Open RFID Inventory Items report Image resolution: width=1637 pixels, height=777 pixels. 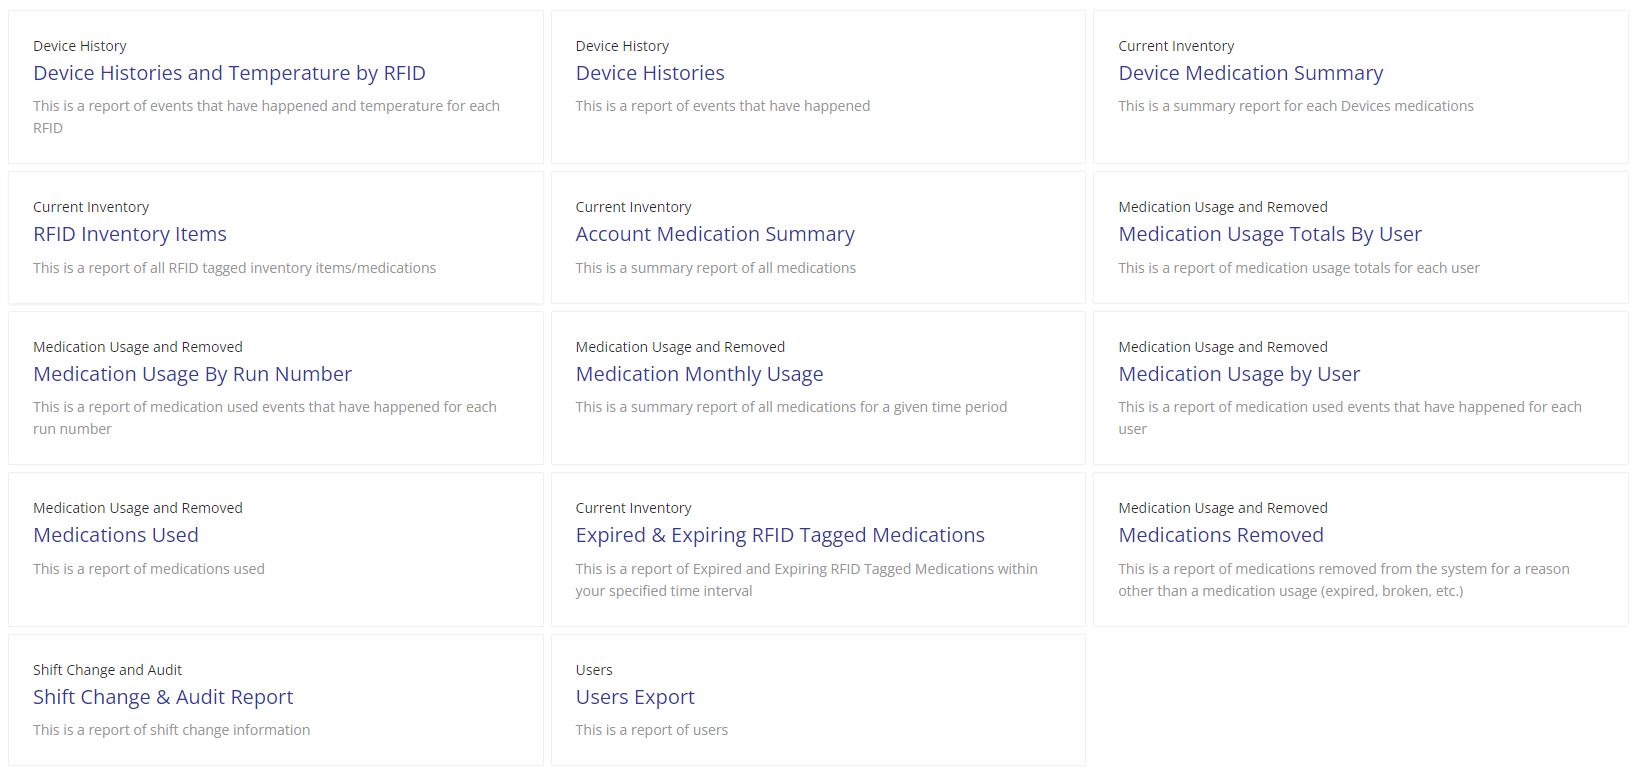(x=130, y=234)
